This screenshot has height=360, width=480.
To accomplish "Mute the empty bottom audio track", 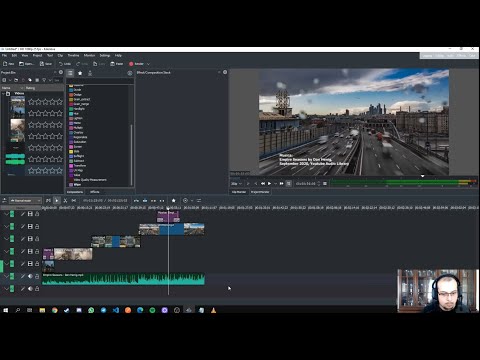I will 30,289.
